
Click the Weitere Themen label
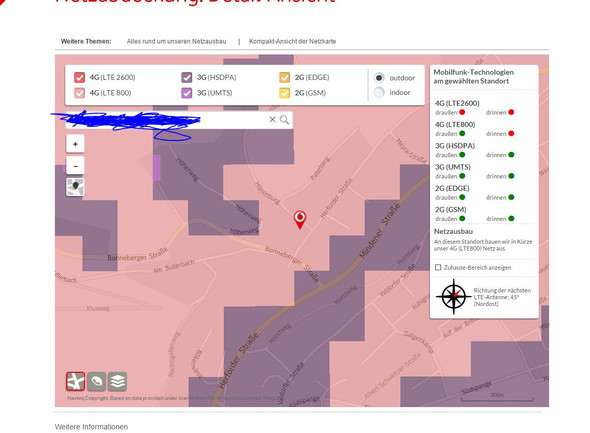click(86, 41)
